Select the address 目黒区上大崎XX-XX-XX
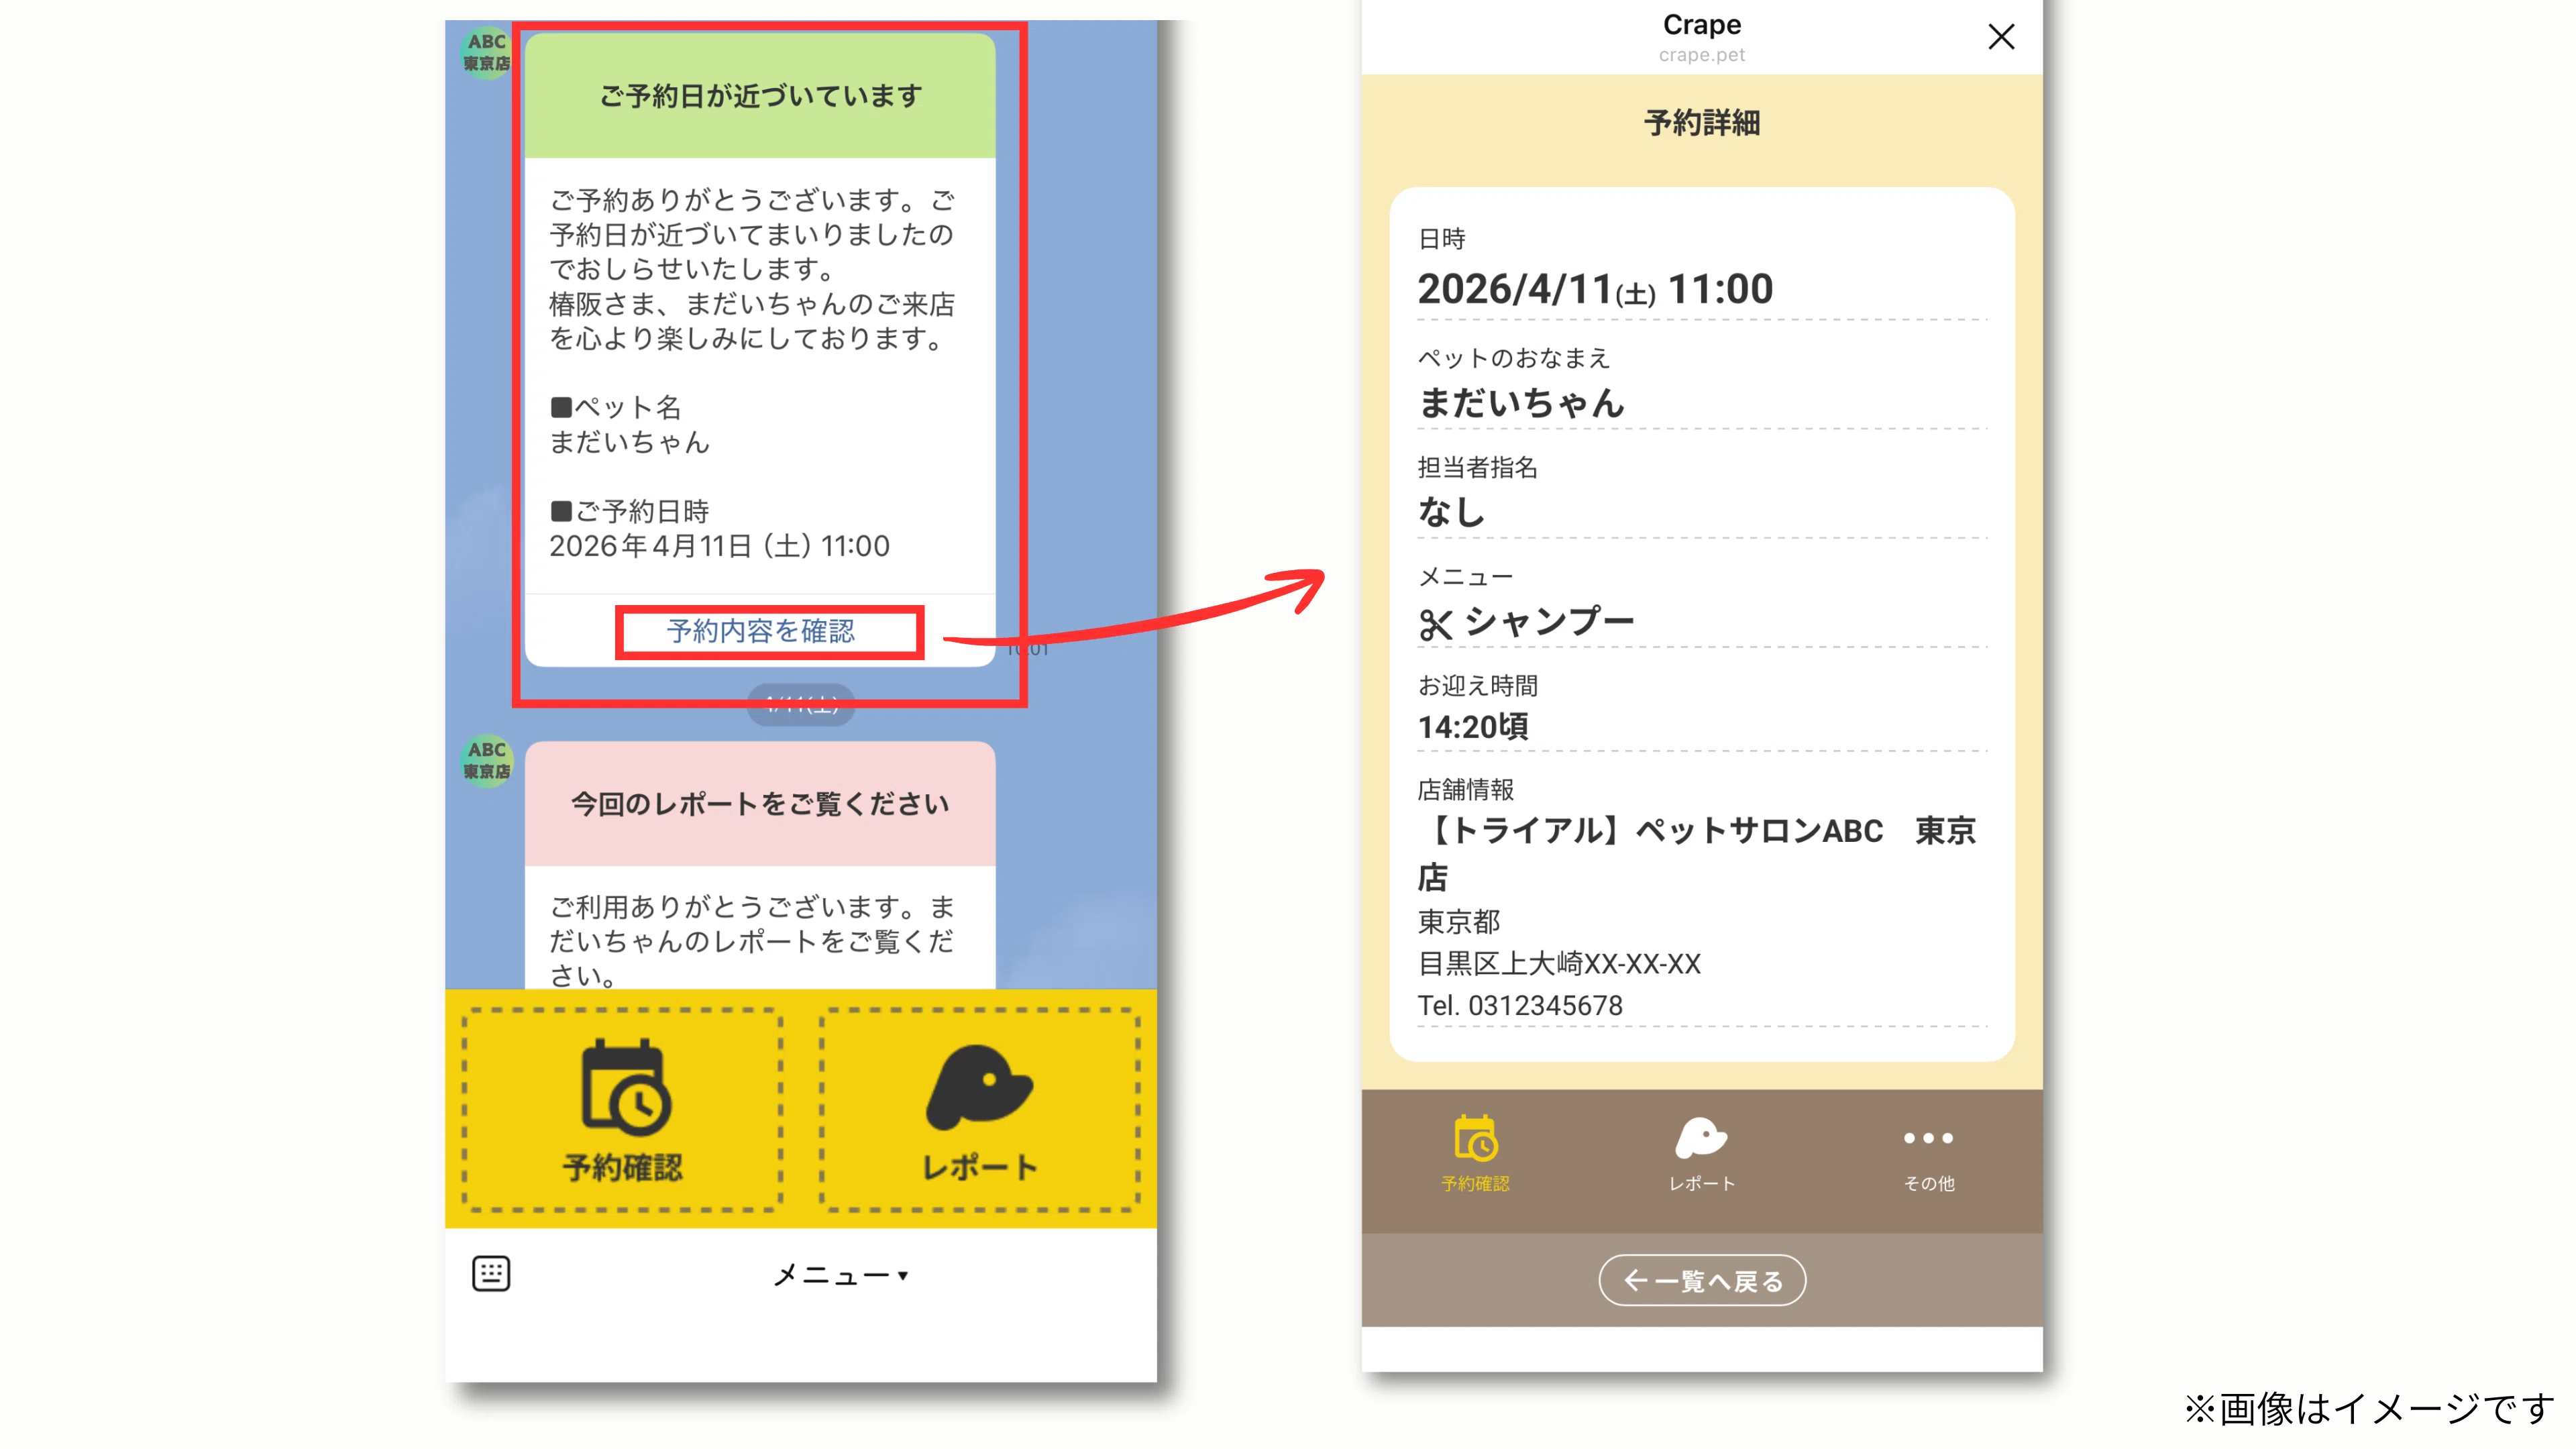Image resolution: width=2576 pixels, height=1449 pixels. [1558, 963]
